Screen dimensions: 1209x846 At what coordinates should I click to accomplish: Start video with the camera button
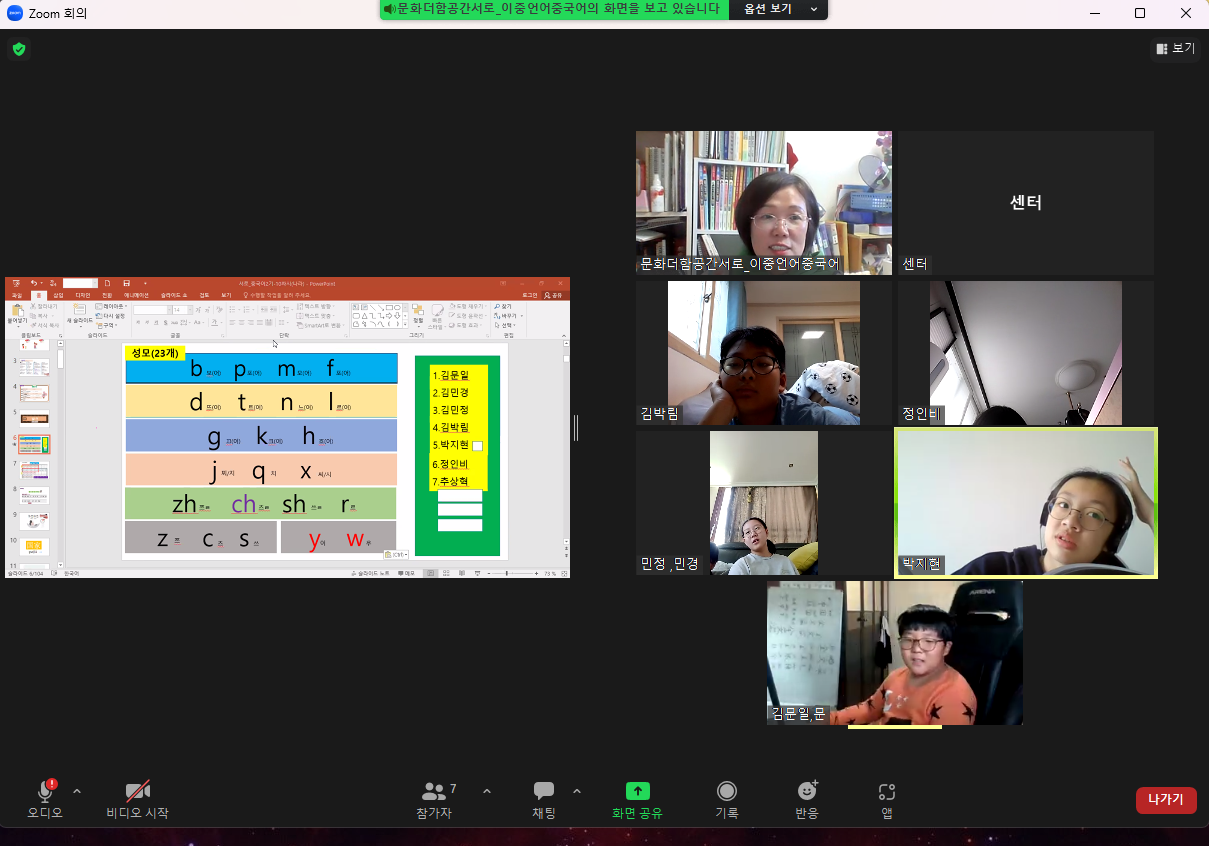[x=138, y=791]
